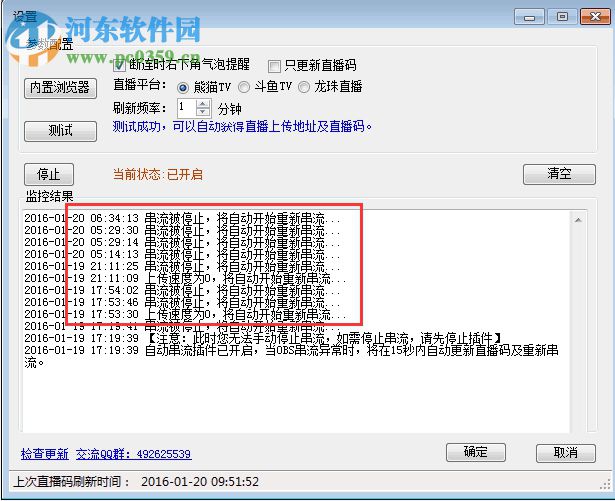
Task: Click the log entry at 05:14:13
Action: (182, 255)
